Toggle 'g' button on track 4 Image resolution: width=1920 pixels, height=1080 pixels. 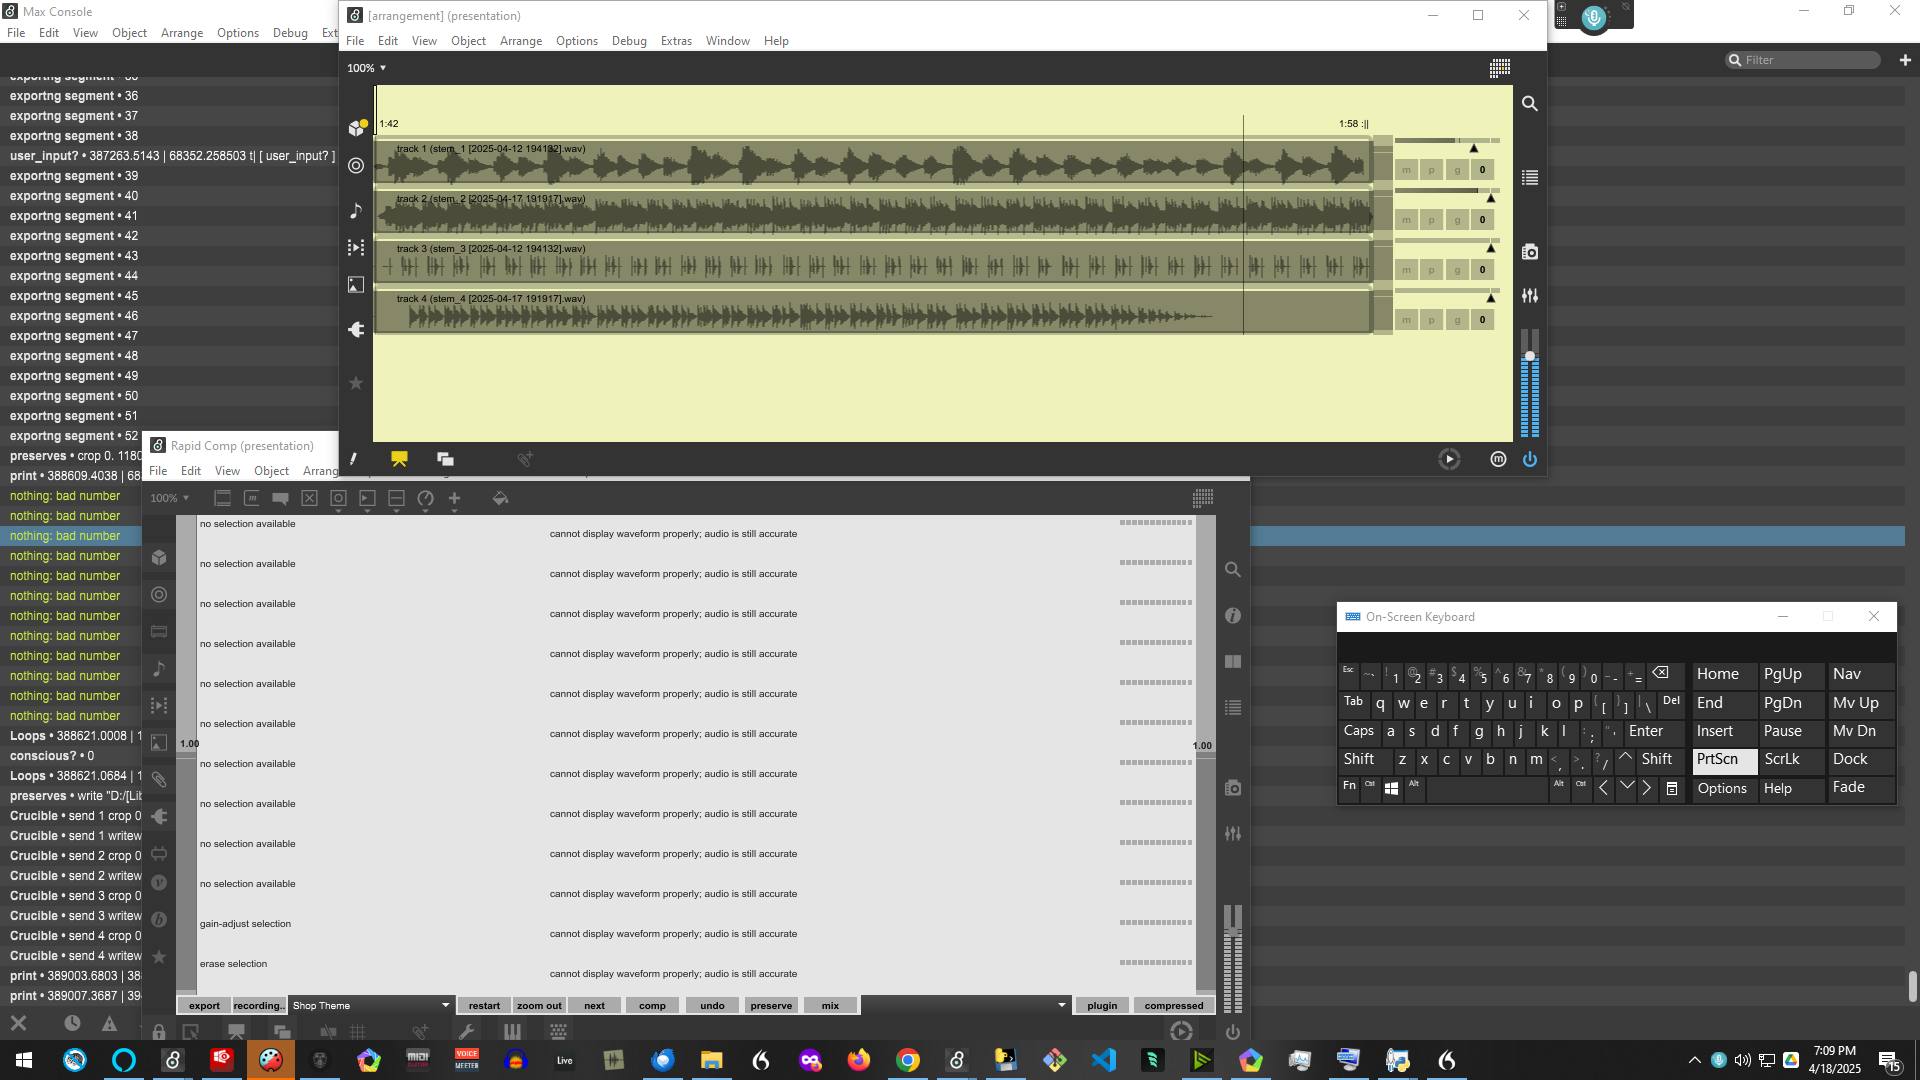point(1457,320)
